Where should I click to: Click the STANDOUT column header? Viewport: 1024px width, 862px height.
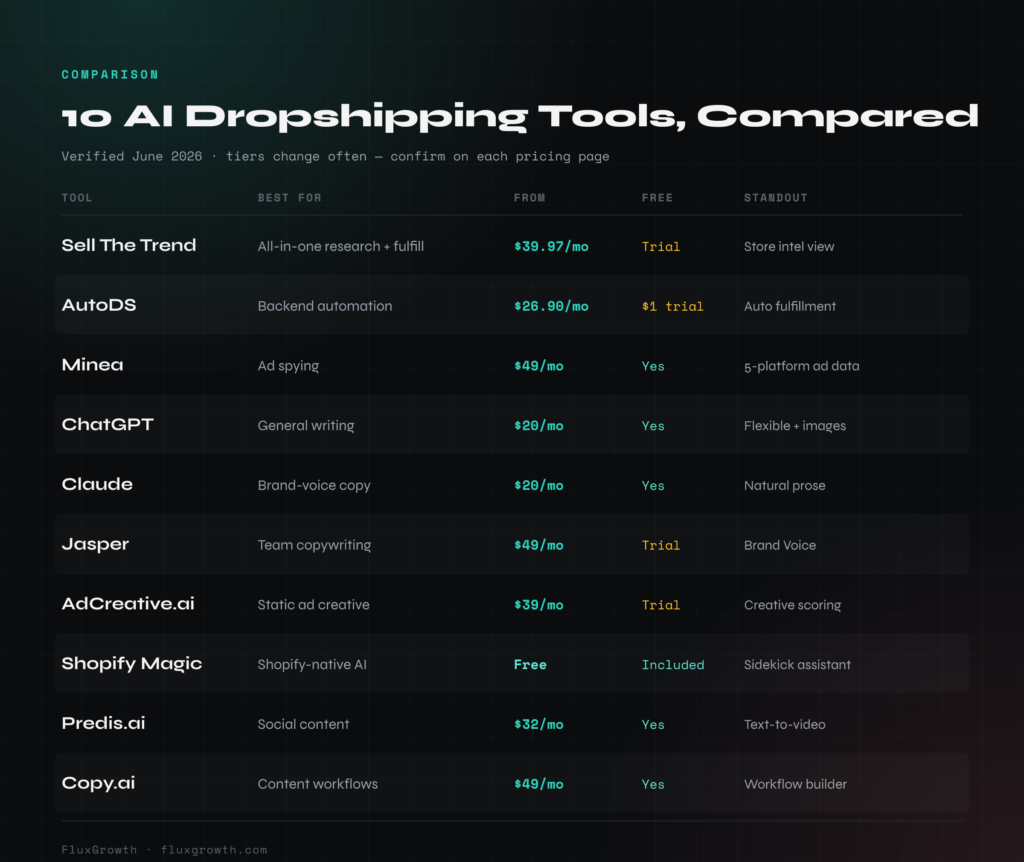[x=776, y=198]
